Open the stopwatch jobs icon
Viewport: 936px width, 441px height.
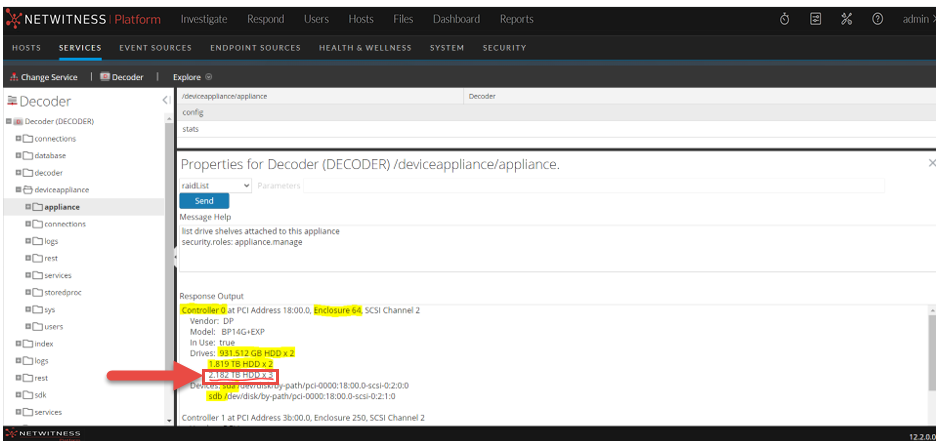(785, 19)
